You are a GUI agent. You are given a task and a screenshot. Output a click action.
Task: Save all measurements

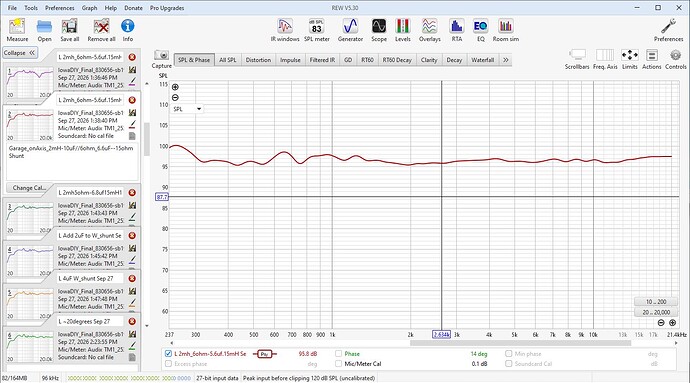click(70, 30)
